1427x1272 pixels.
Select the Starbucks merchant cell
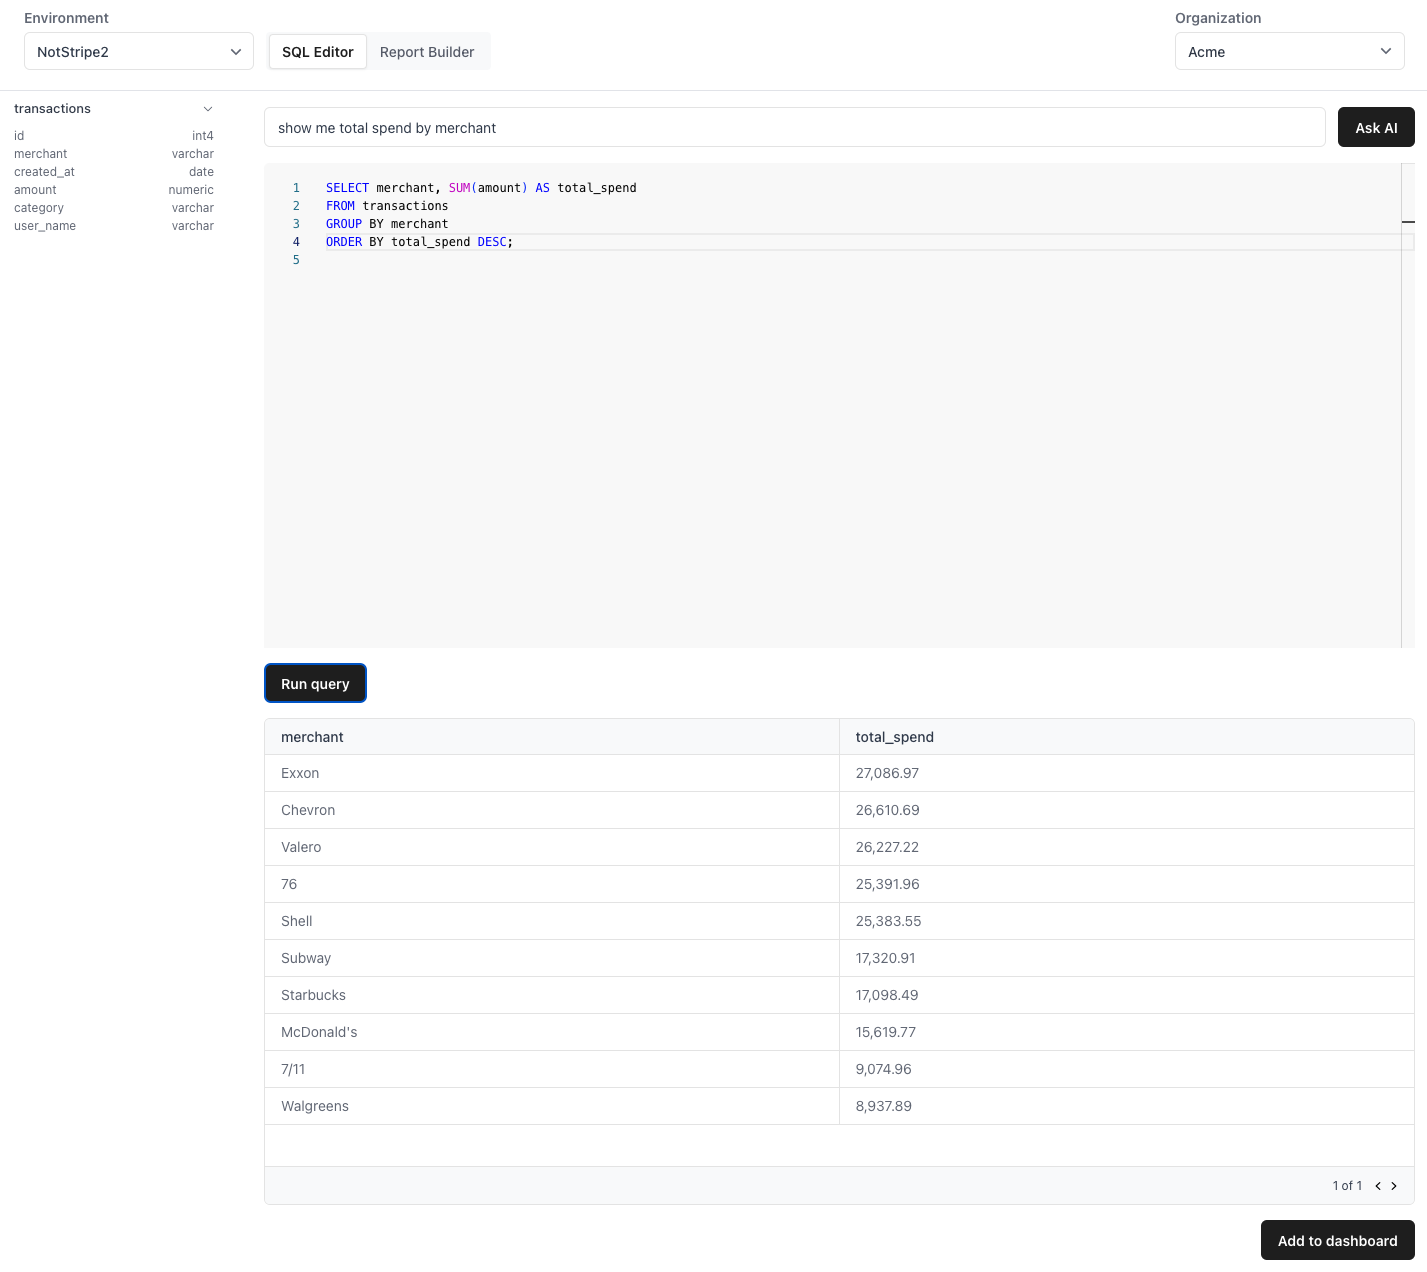[x=552, y=995]
